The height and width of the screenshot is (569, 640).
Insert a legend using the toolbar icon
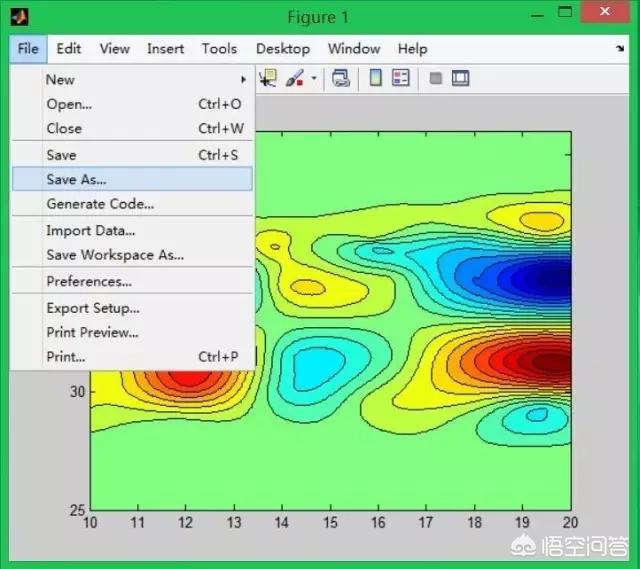[401, 78]
